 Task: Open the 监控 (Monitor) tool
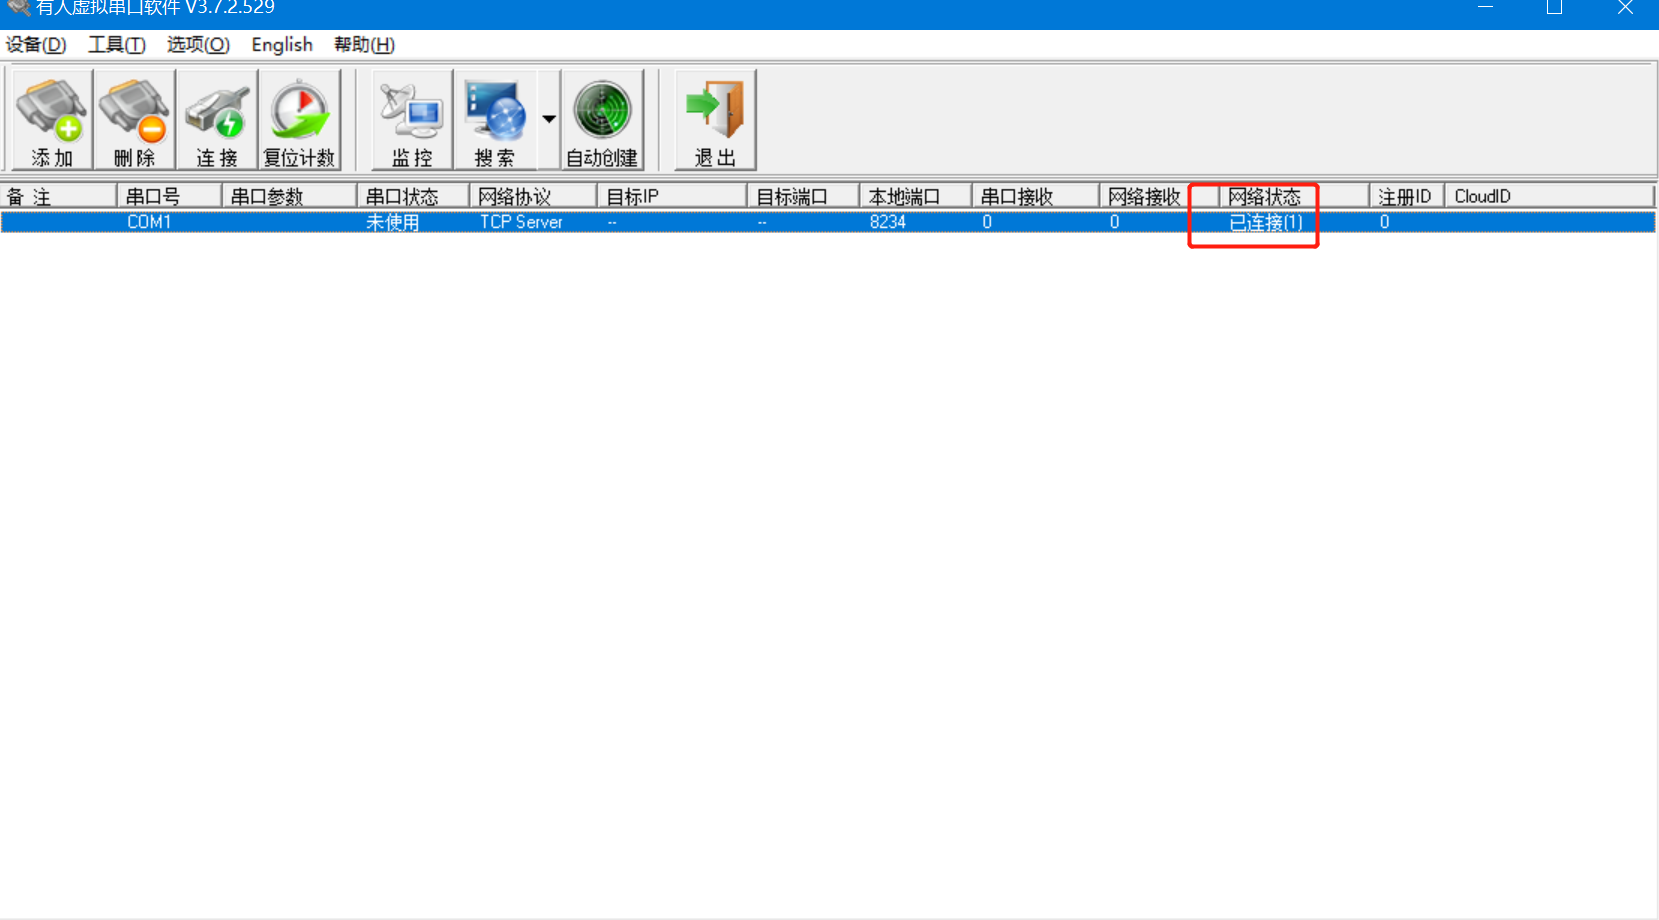412,119
